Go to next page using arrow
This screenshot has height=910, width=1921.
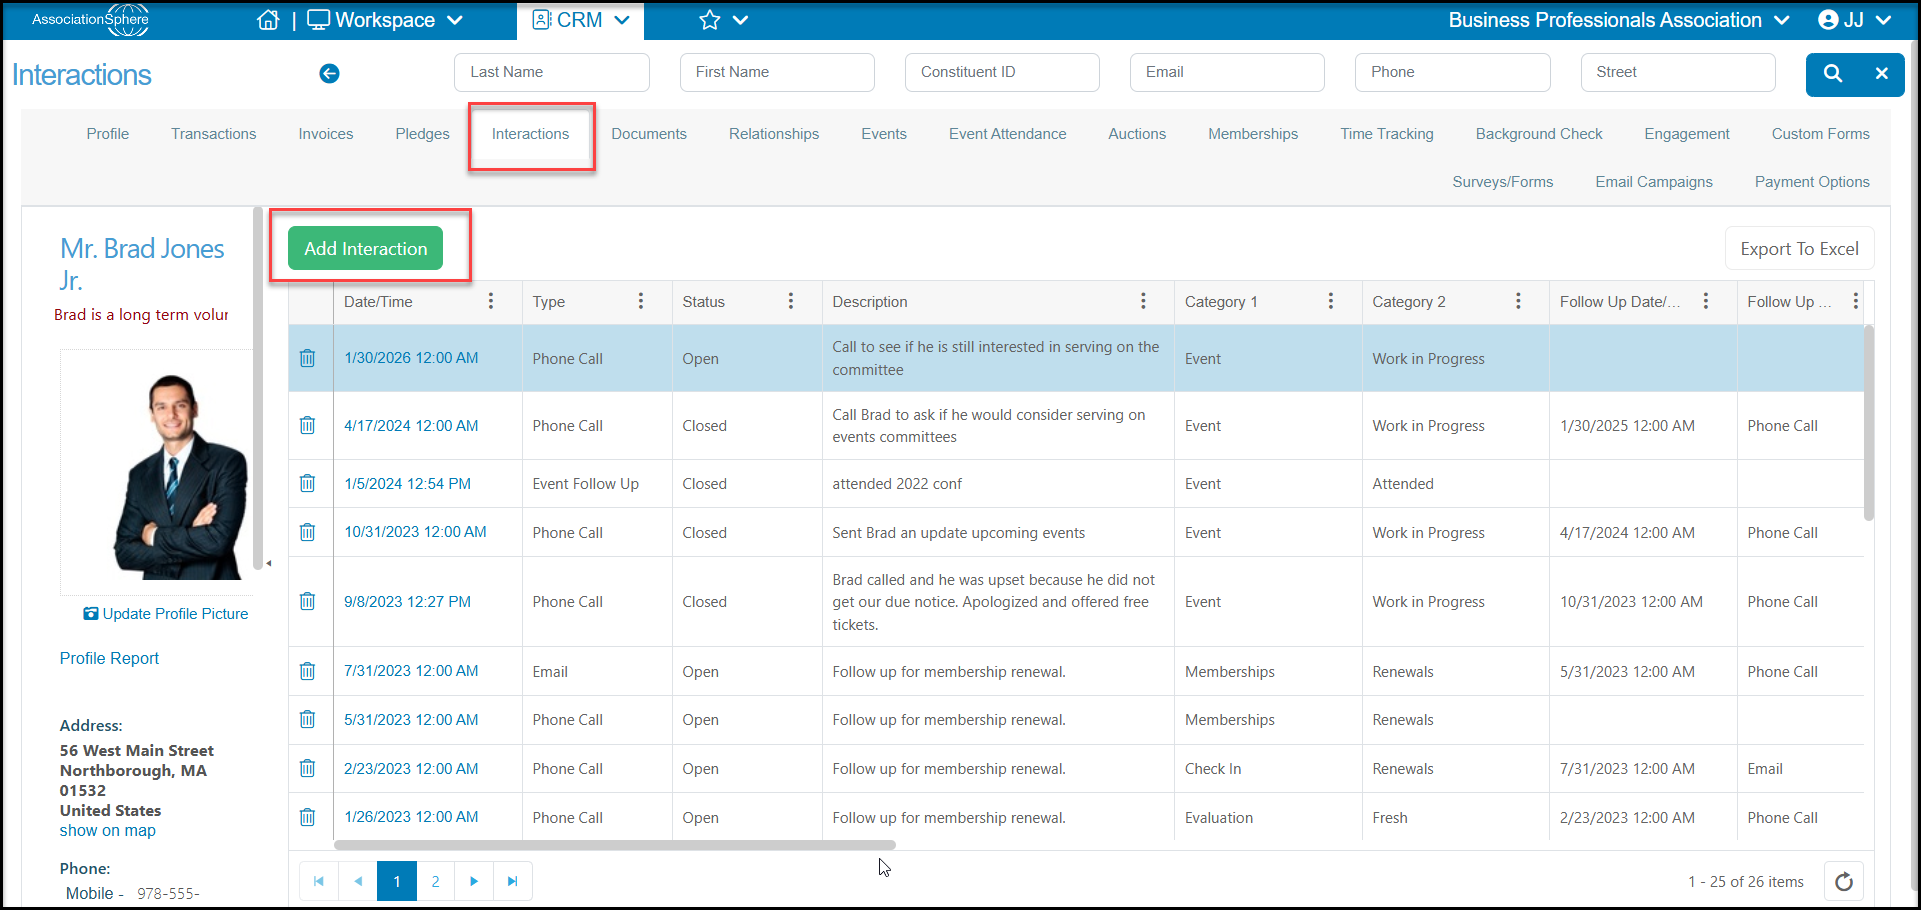point(474,881)
